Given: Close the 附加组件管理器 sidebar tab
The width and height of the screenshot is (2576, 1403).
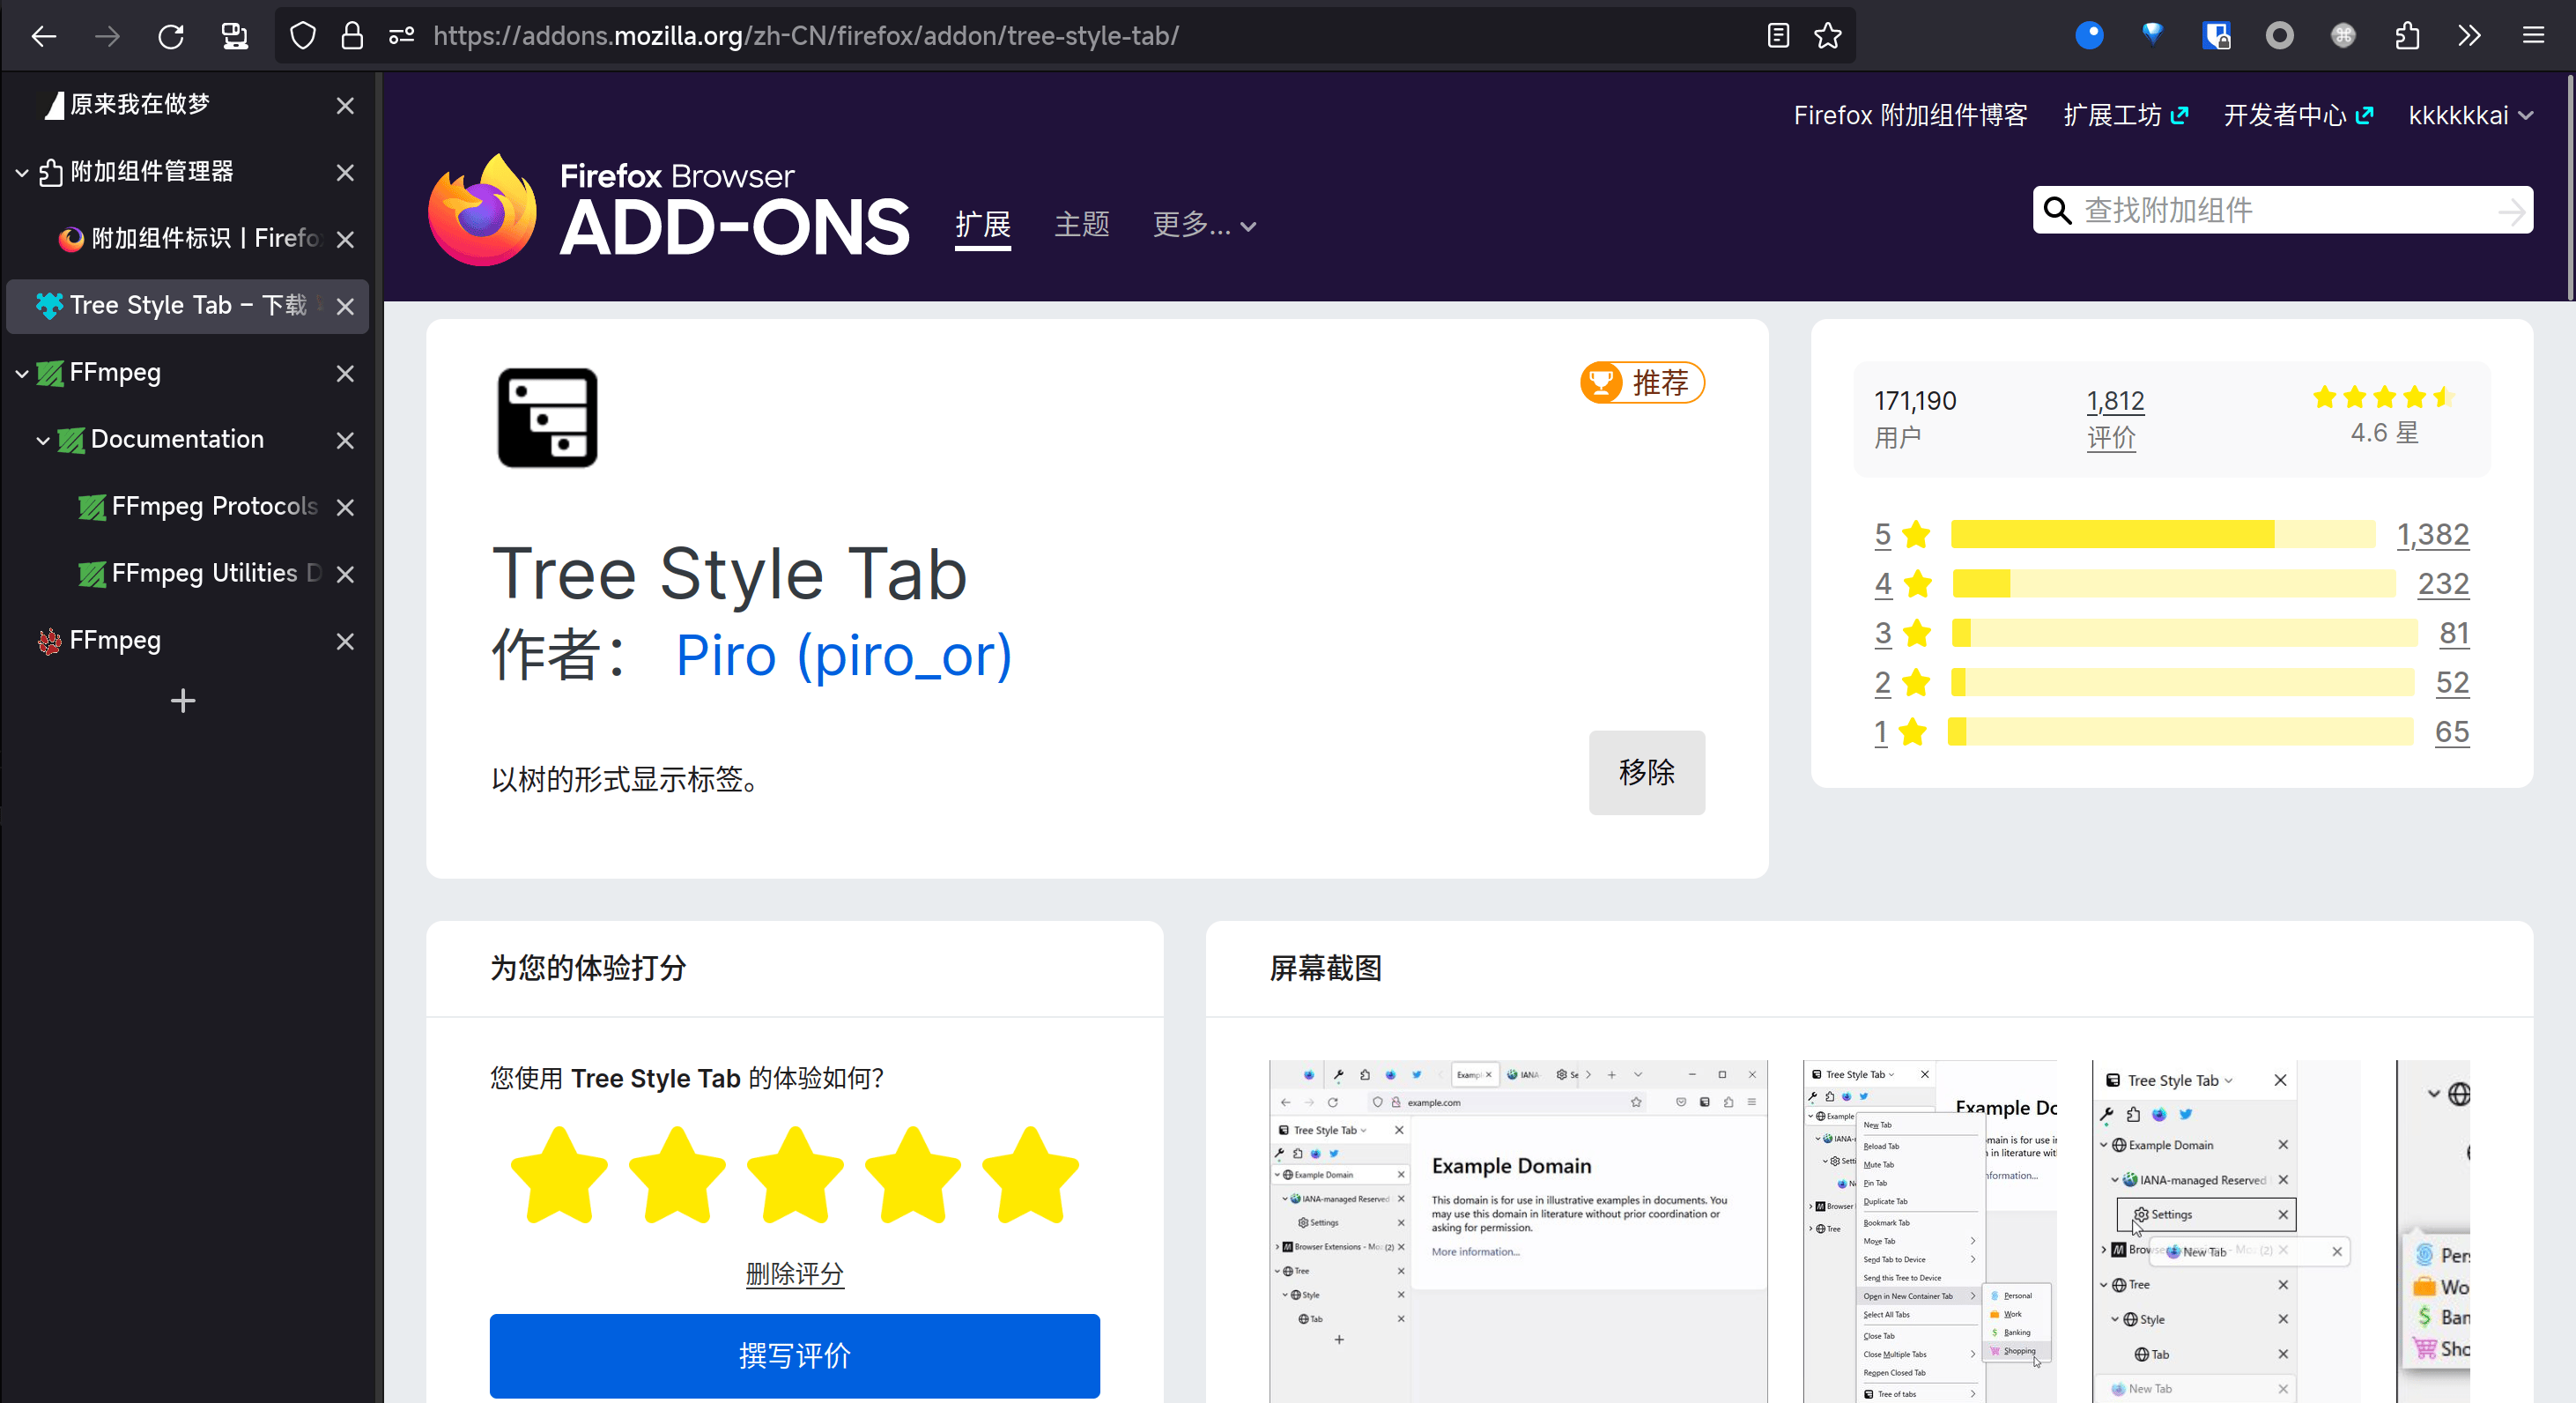Looking at the screenshot, I should (345, 173).
